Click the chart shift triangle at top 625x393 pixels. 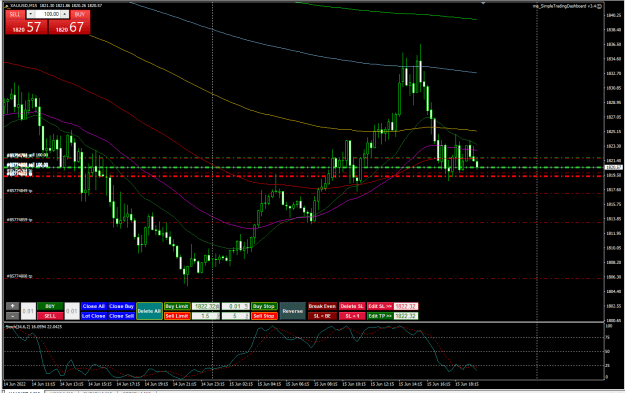pos(483,3)
